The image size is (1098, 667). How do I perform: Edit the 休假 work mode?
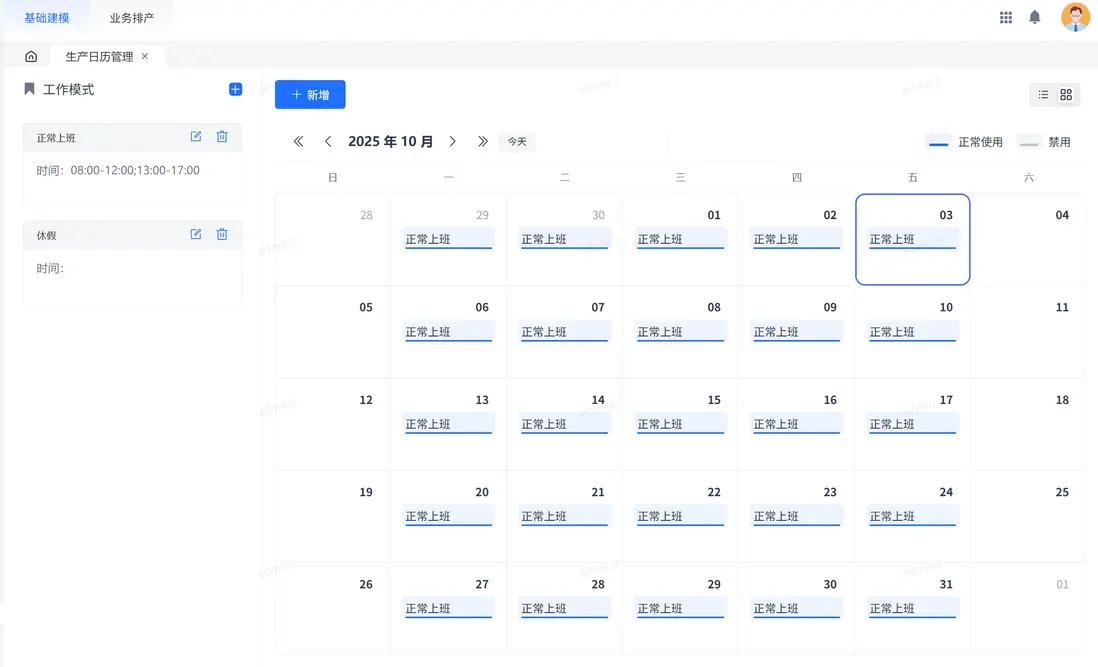coord(196,235)
